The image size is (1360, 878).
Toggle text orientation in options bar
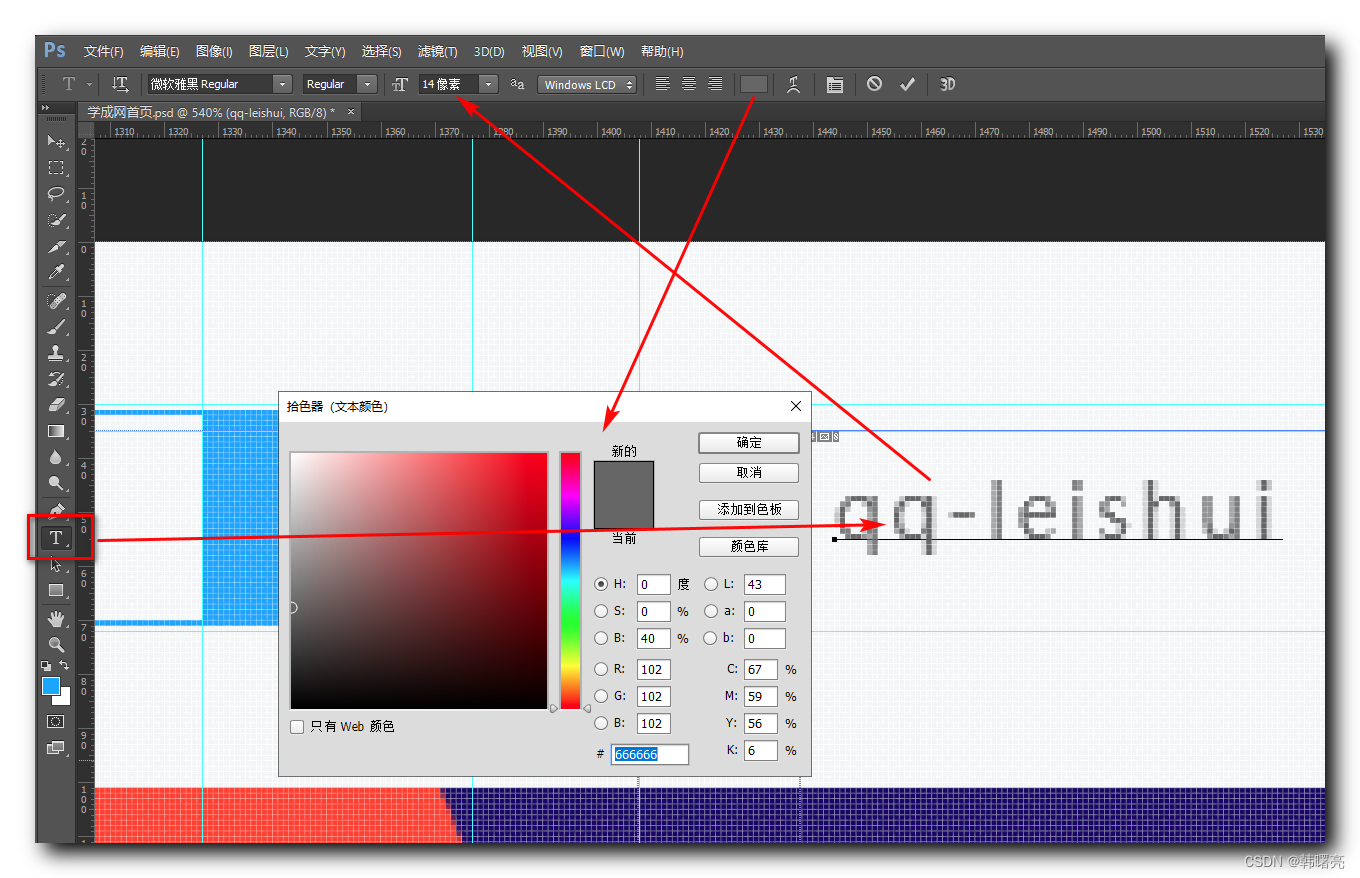point(120,85)
